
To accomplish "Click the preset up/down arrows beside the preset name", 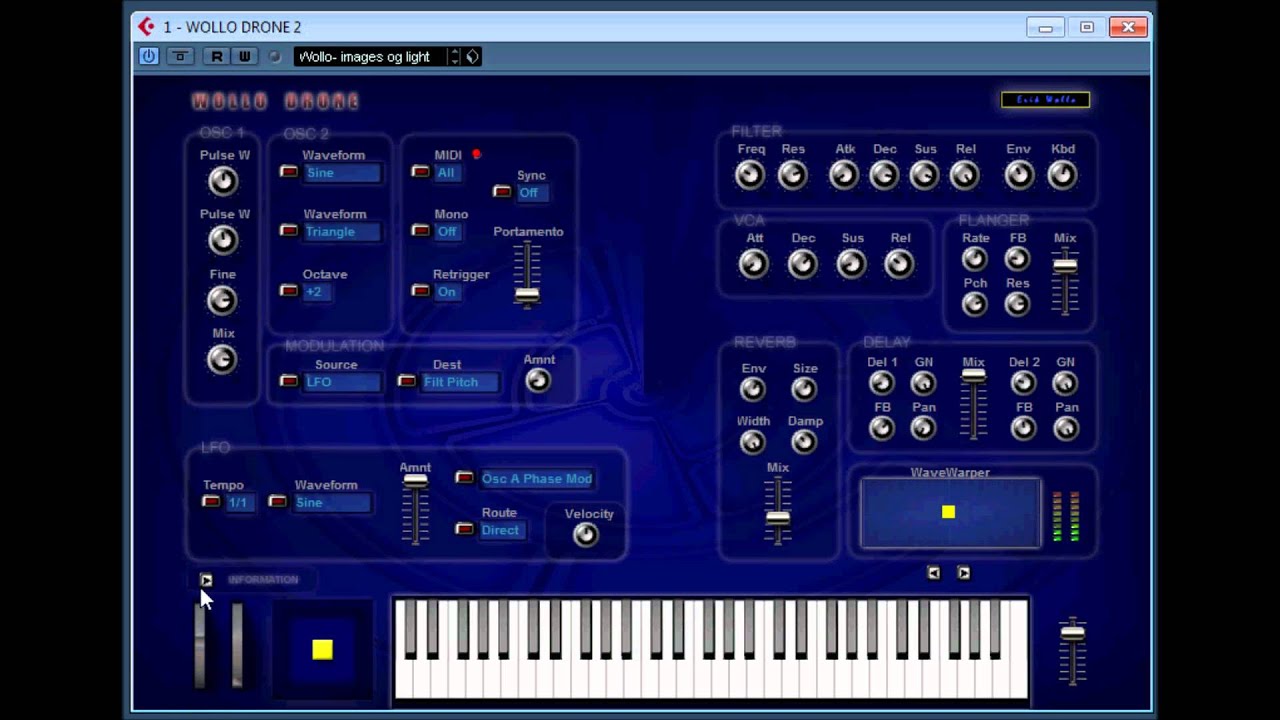I will [454, 57].
